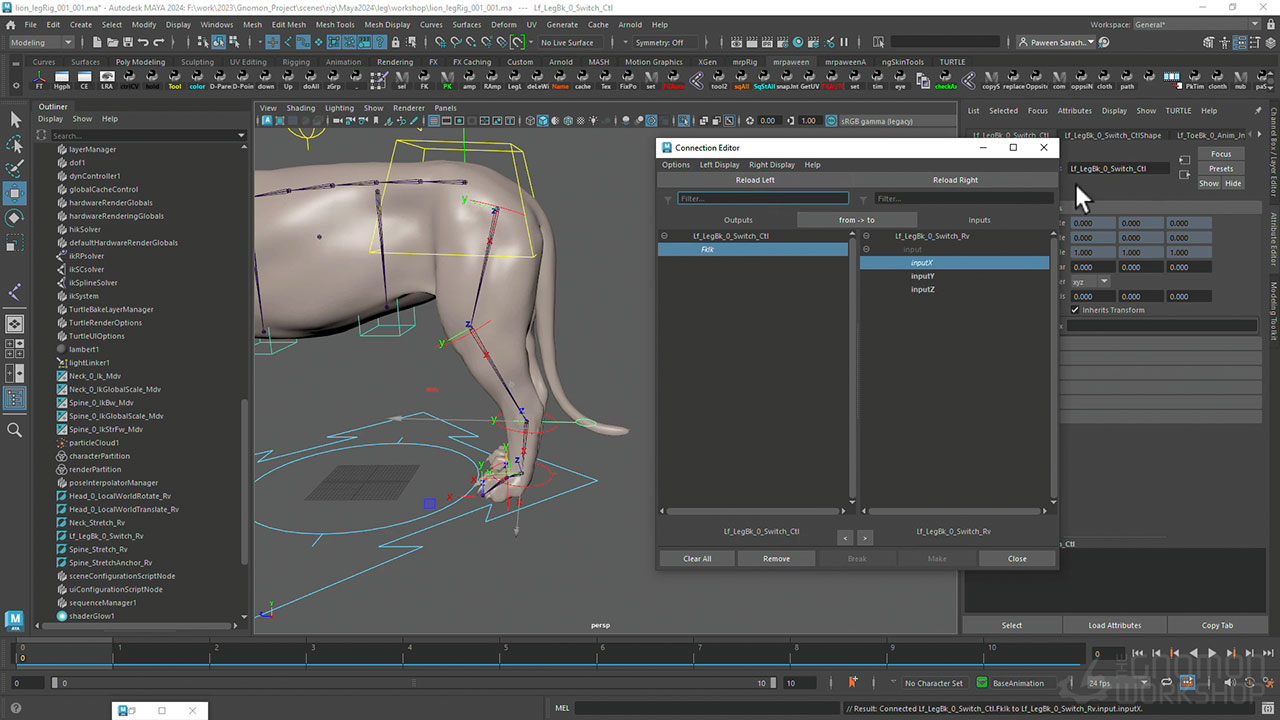Collapse the Lf_LegBk_0_Switch_Ctl outputs node

point(664,236)
